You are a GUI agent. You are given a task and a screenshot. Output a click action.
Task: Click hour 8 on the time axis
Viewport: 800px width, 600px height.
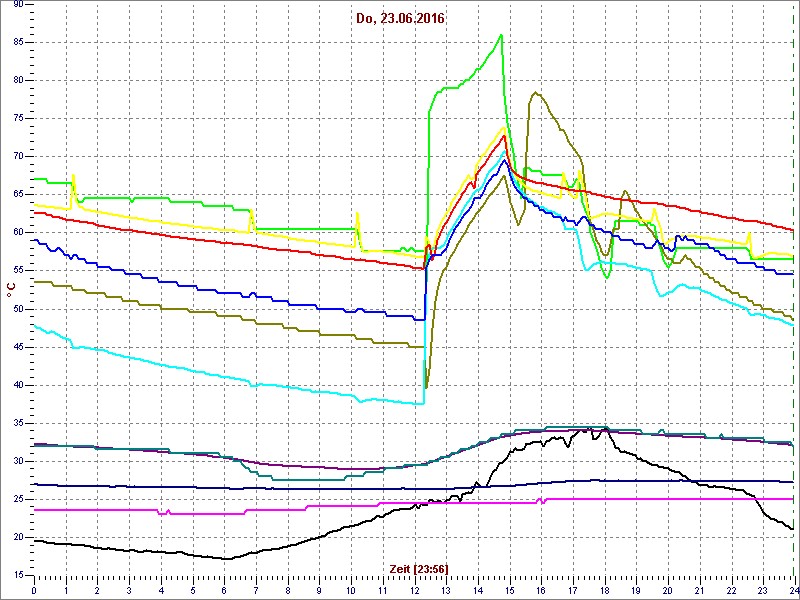(x=287, y=589)
